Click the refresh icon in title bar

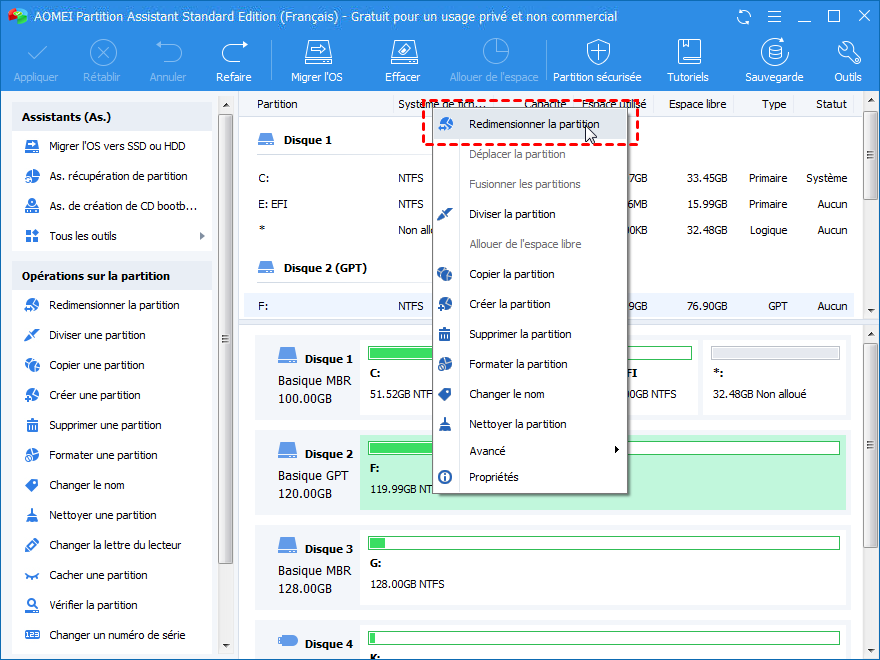point(743,17)
